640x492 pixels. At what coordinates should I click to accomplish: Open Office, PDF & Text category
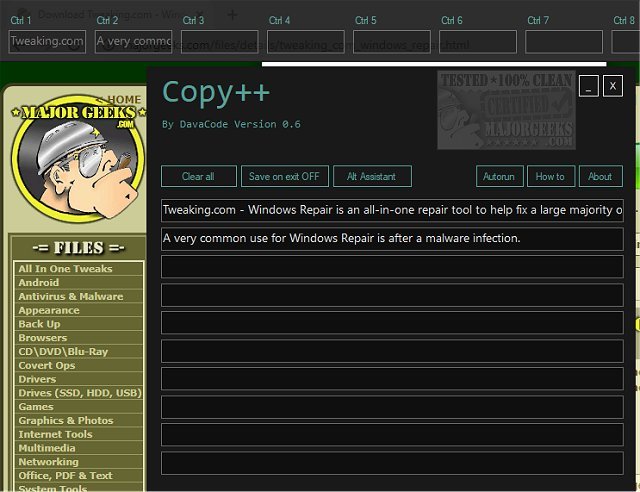(x=78, y=476)
